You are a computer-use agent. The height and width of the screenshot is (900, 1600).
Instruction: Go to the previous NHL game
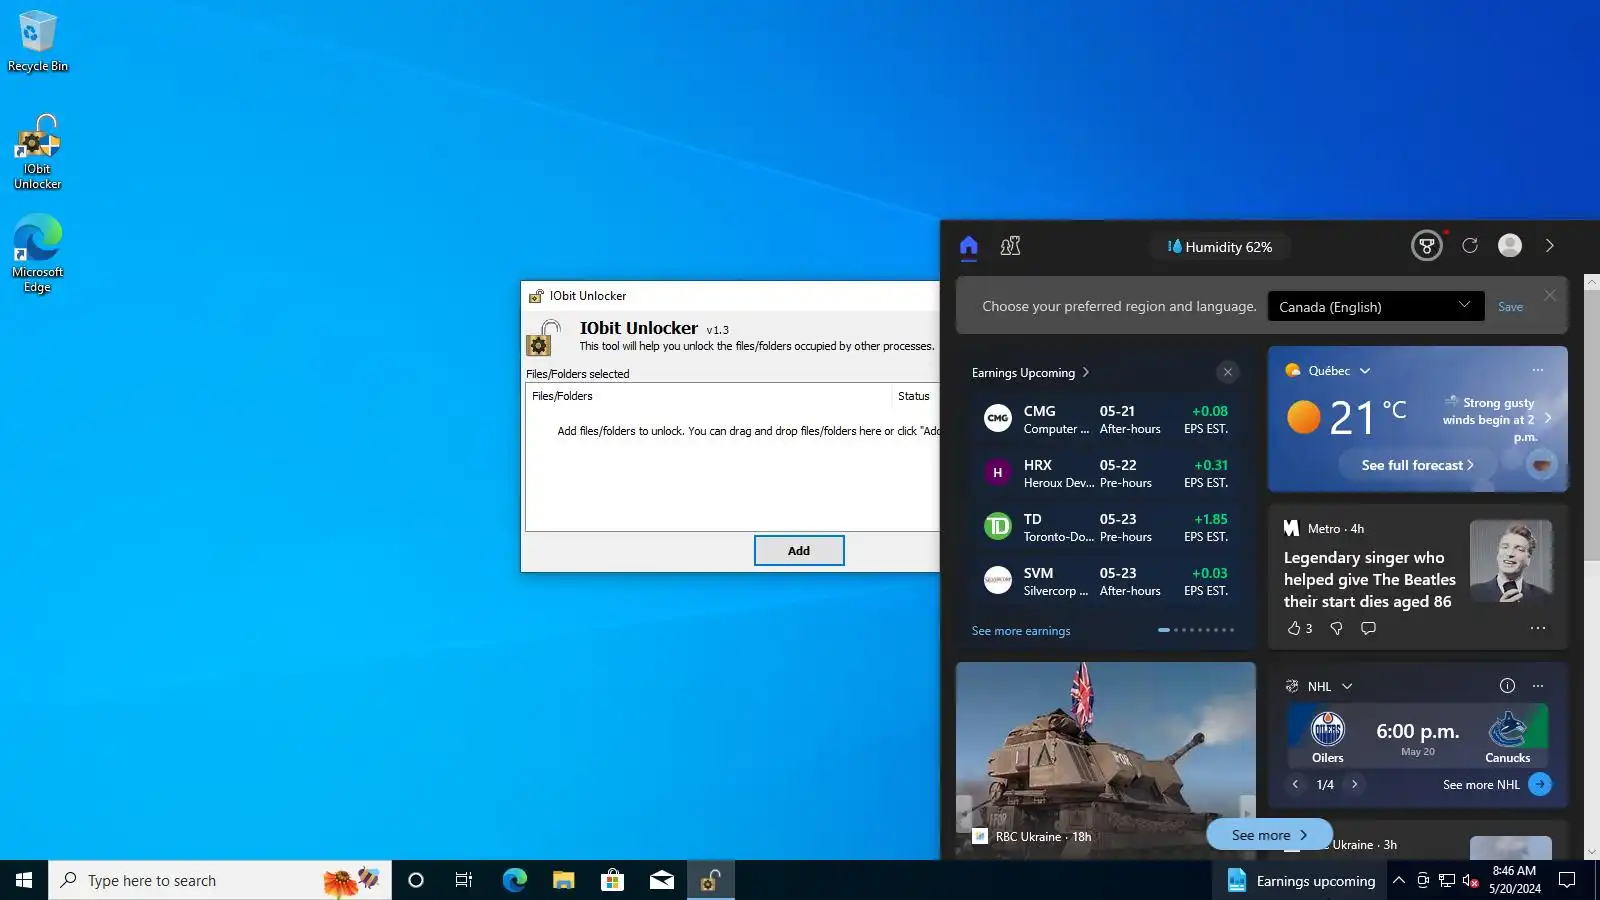click(x=1295, y=784)
